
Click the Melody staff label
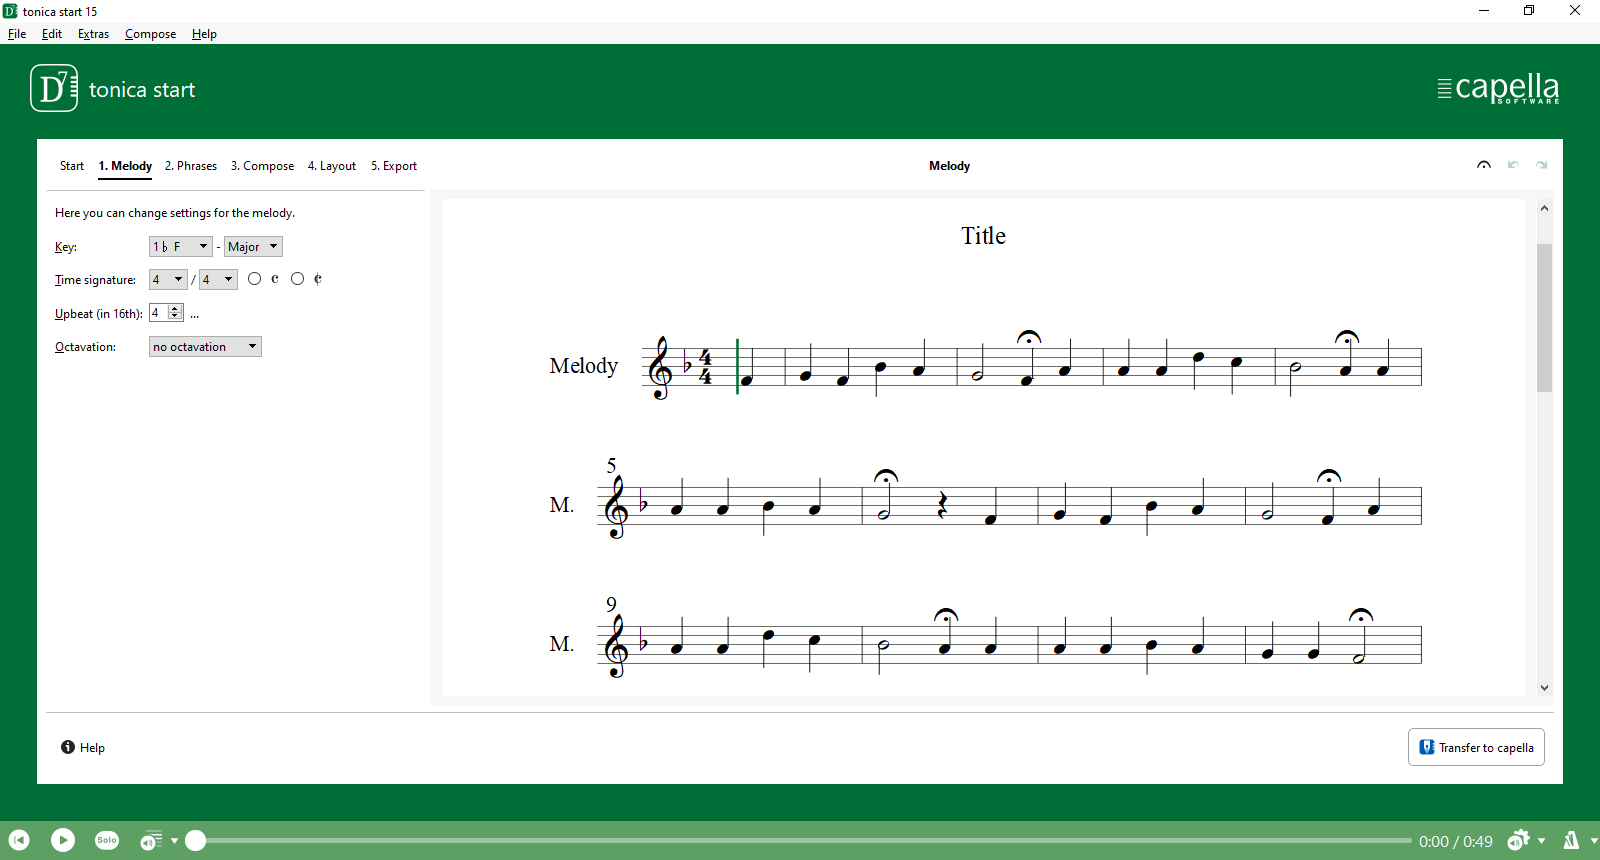click(x=584, y=366)
